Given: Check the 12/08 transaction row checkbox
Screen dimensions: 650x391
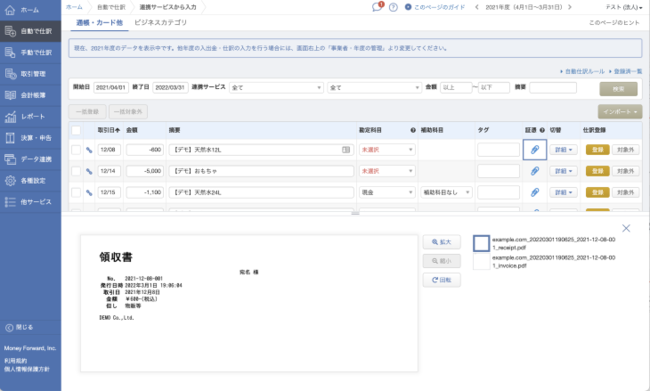Looking at the screenshot, I should (76, 150).
